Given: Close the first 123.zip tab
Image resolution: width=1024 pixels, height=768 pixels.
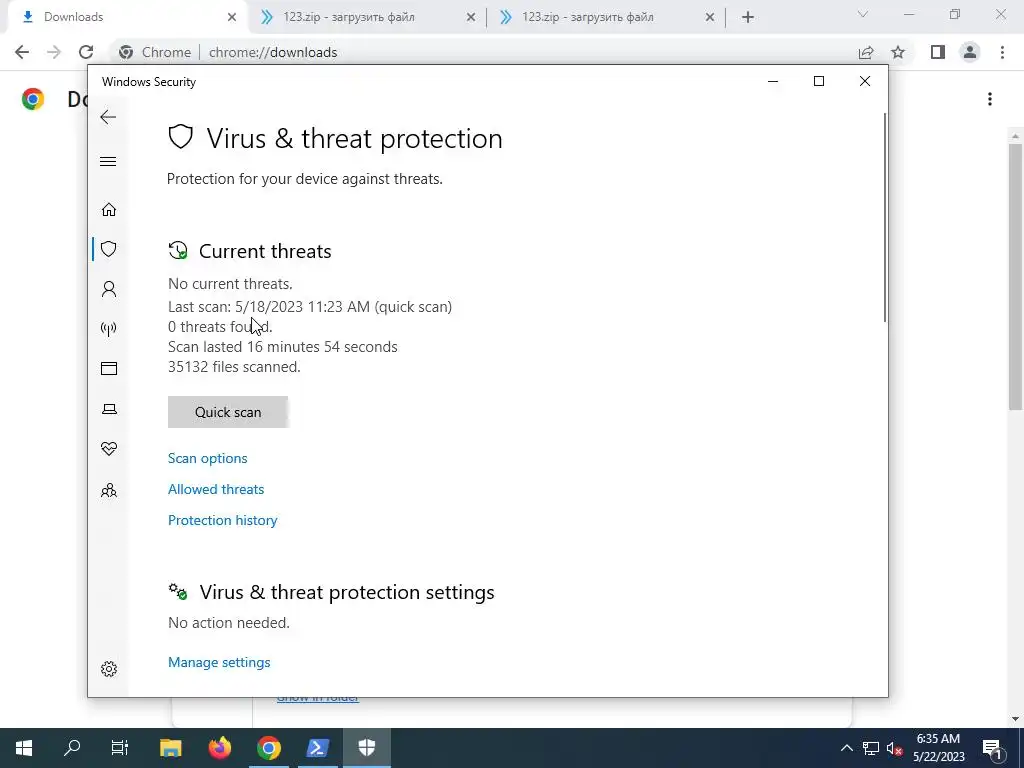Looking at the screenshot, I should (x=471, y=18).
